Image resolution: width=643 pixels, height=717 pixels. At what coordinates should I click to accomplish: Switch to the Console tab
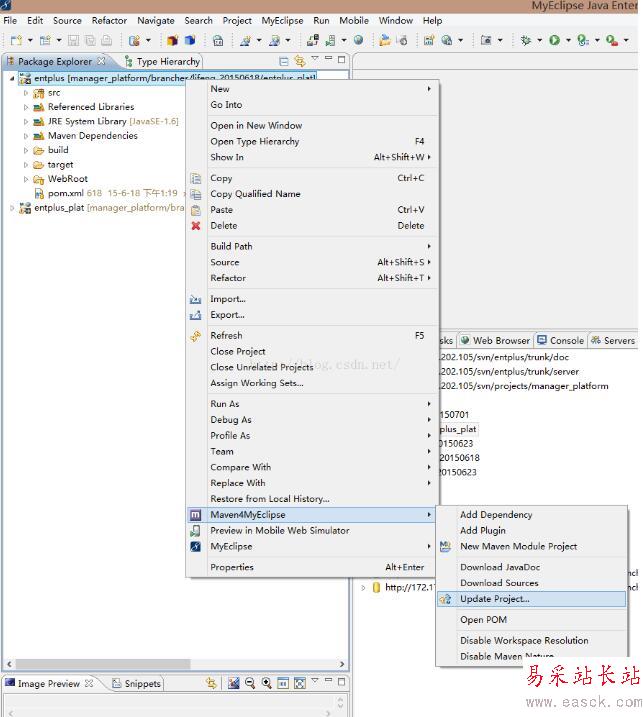click(x=561, y=341)
